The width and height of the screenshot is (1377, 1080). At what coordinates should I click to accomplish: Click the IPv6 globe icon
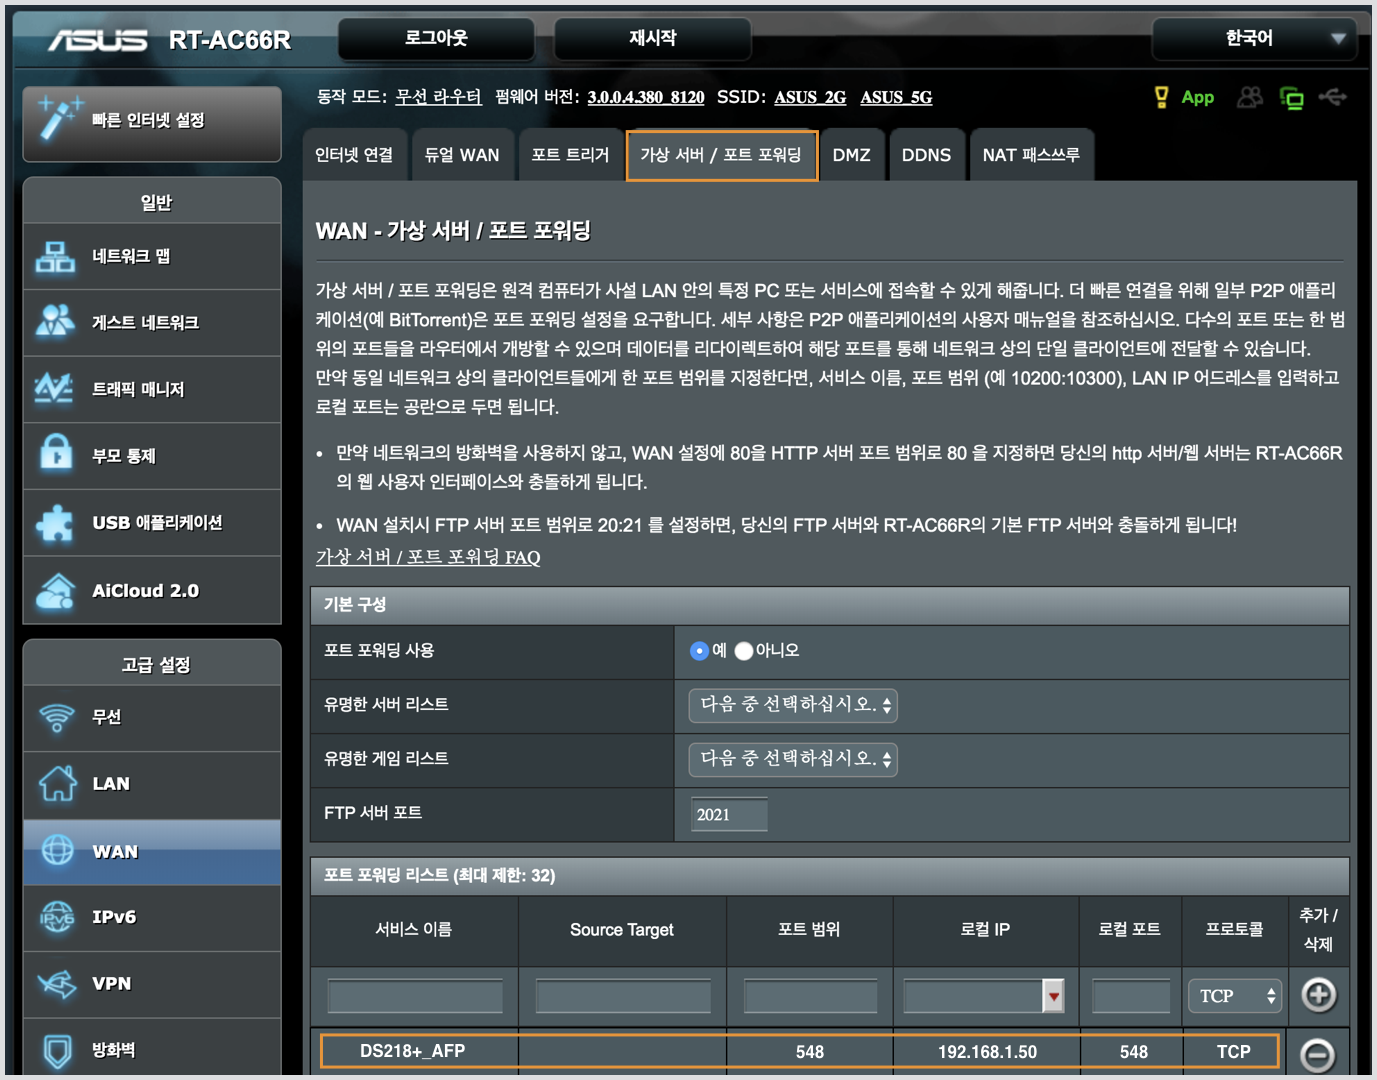click(x=57, y=916)
